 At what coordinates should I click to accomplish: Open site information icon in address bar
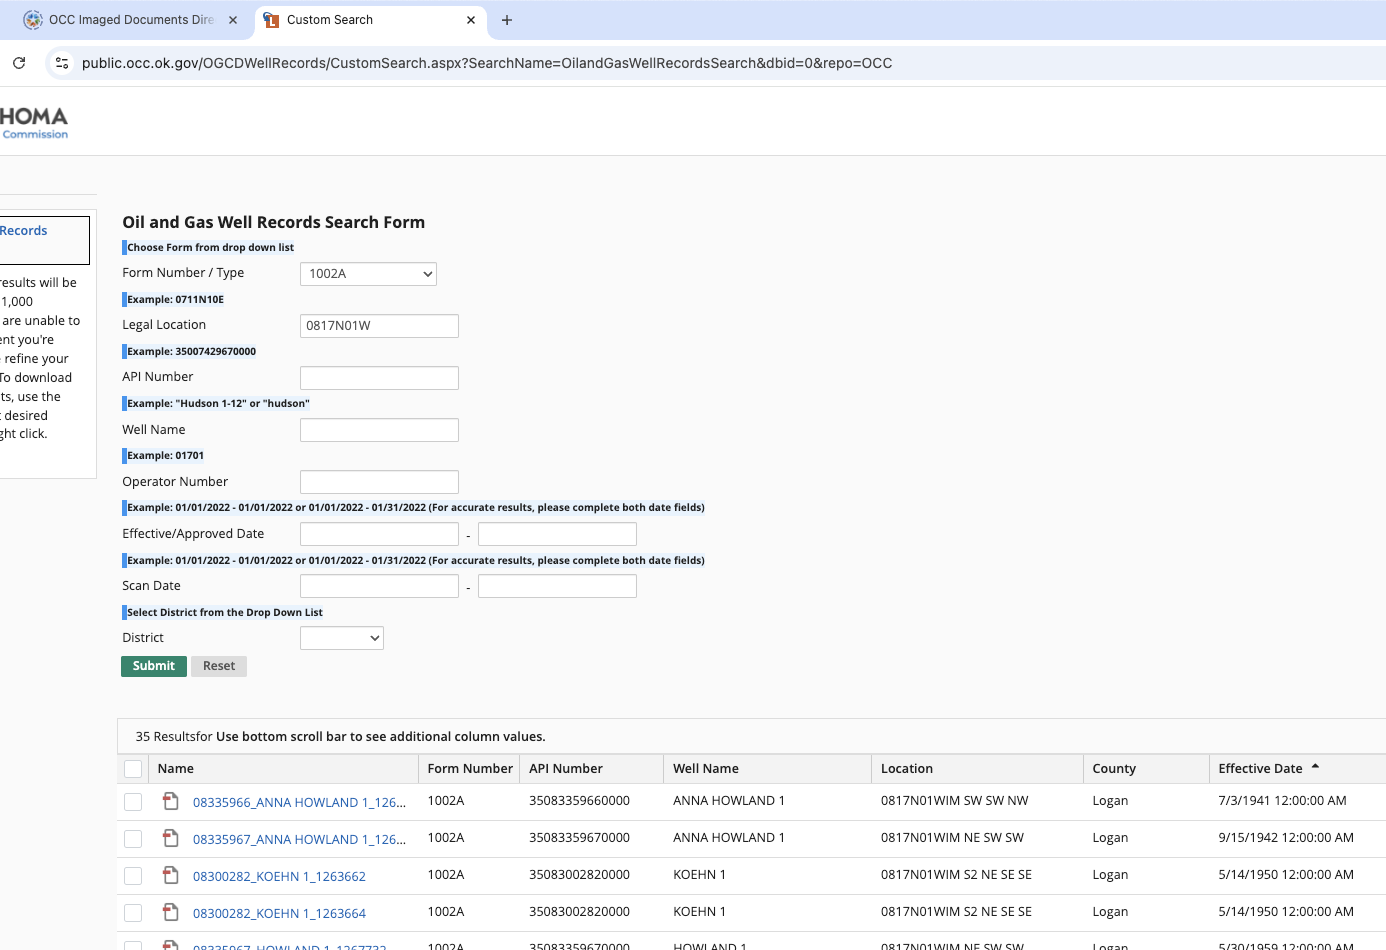point(62,63)
